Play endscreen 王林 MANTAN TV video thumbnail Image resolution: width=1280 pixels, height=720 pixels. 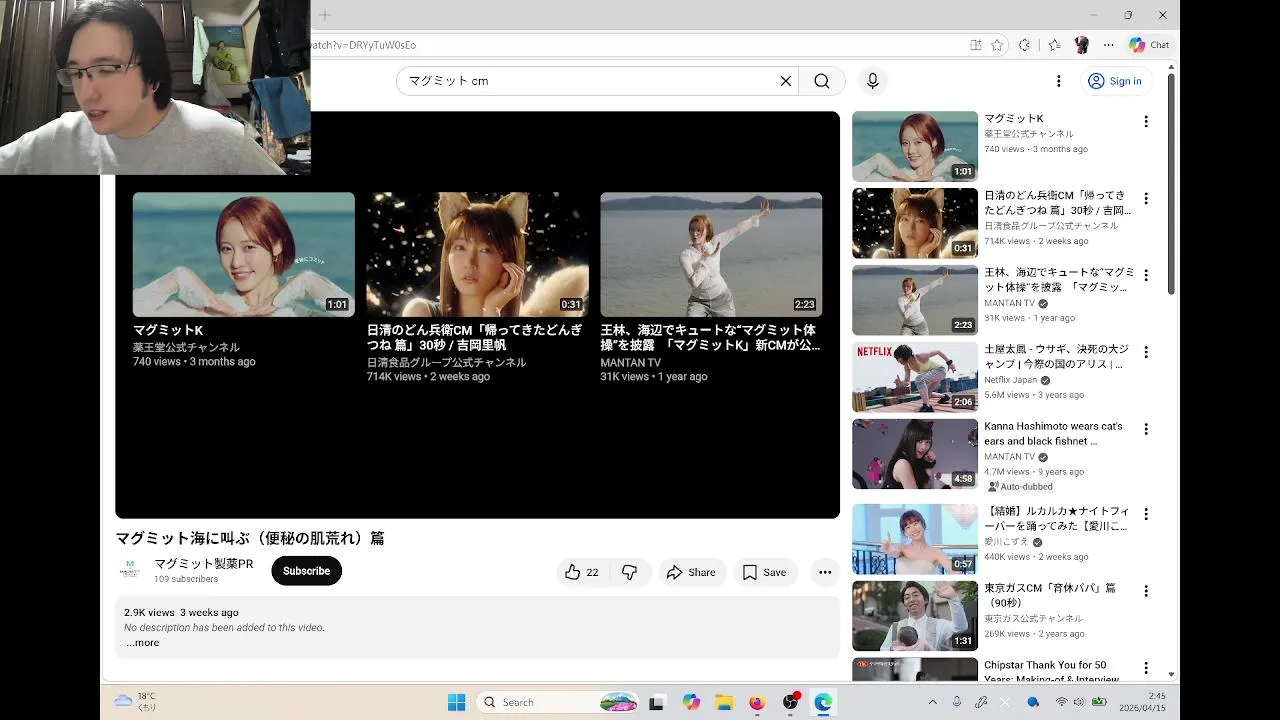[x=711, y=254]
